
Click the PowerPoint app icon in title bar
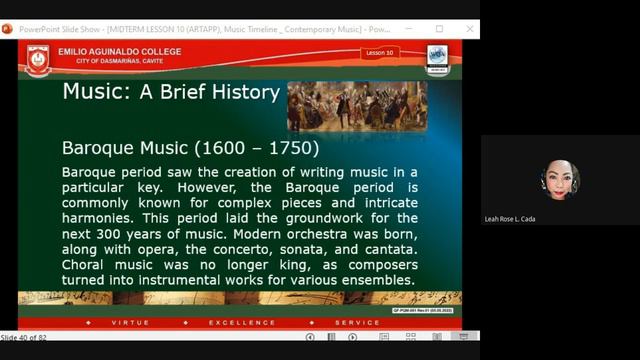coord(7,29)
